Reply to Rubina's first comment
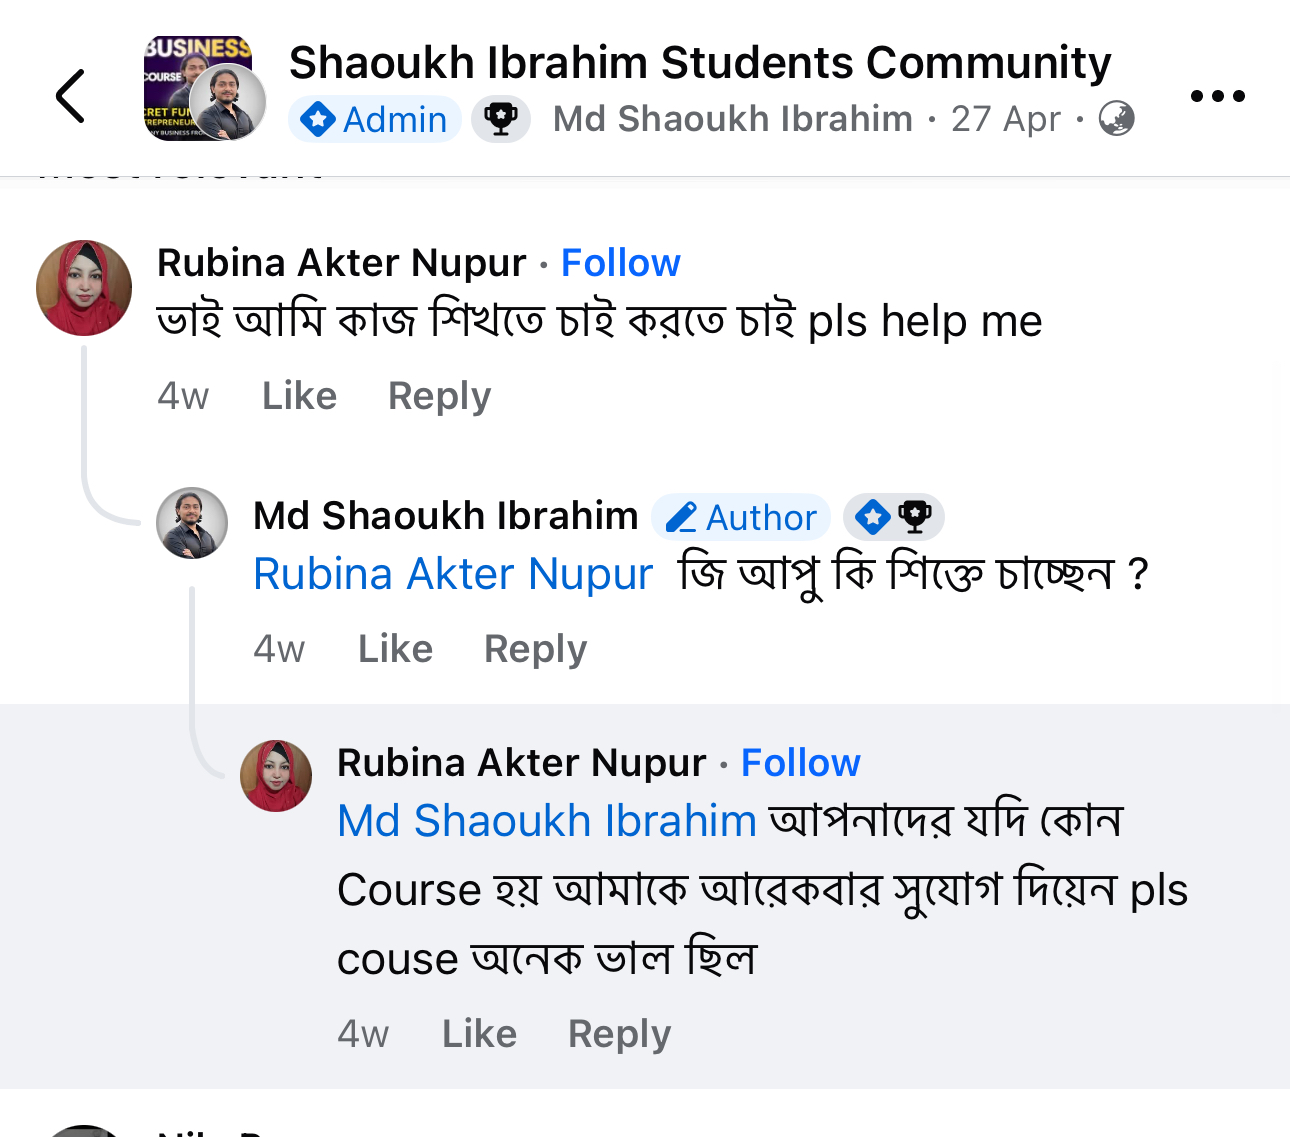Image resolution: width=1290 pixels, height=1137 pixels. (x=439, y=396)
